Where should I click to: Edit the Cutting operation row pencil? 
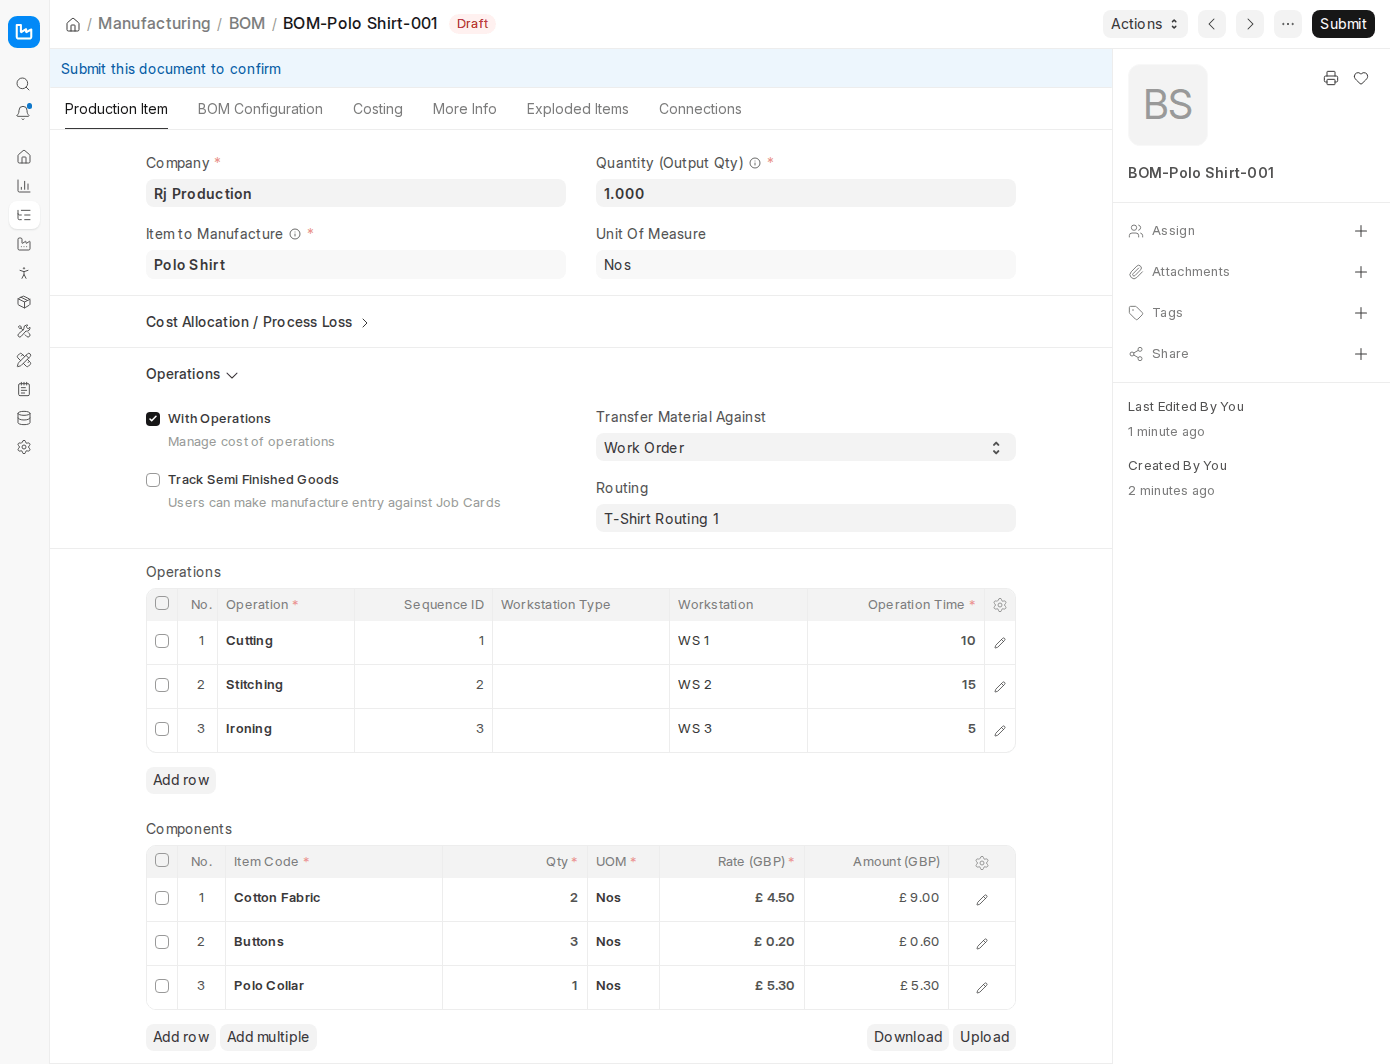[1000, 643]
